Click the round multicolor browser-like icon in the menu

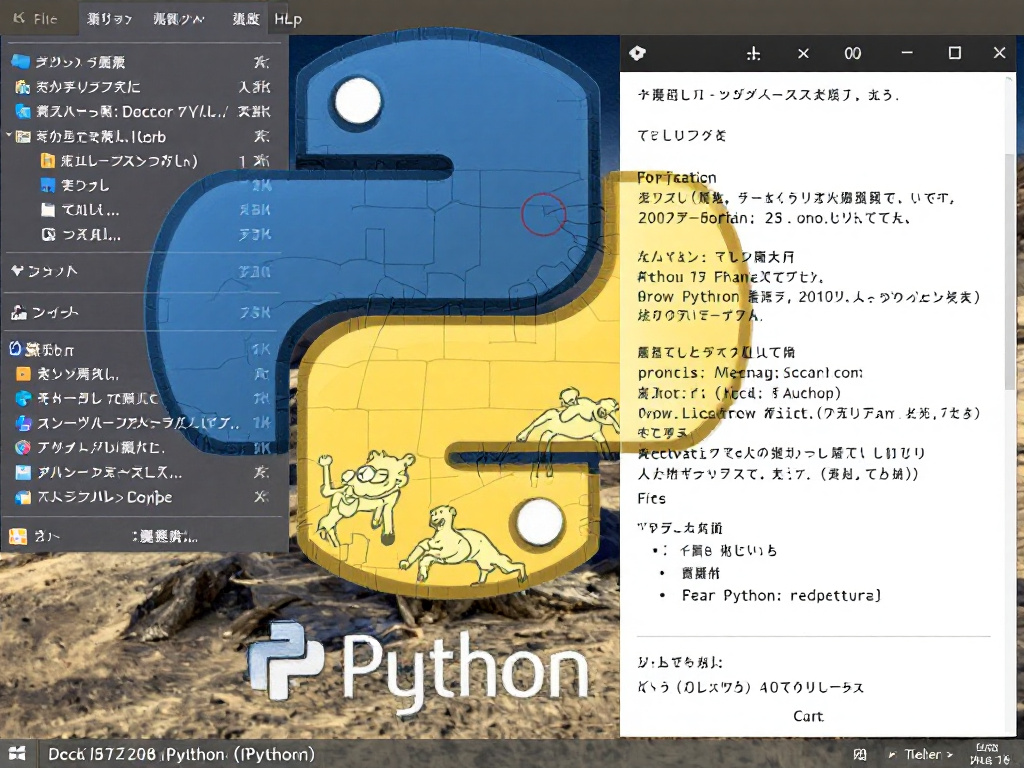[23, 447]
